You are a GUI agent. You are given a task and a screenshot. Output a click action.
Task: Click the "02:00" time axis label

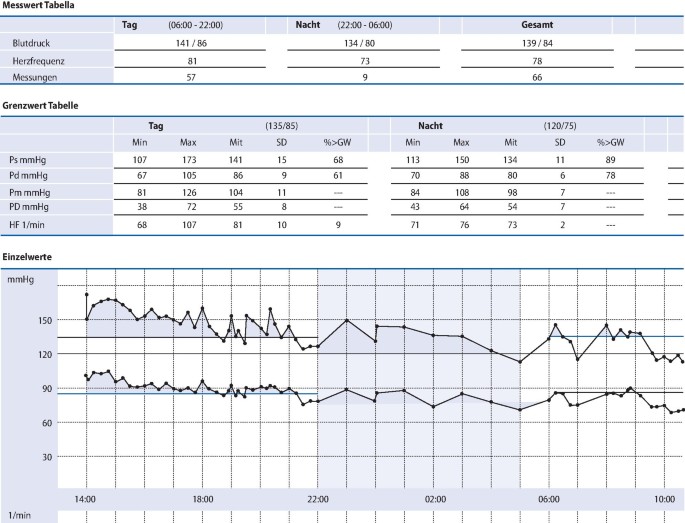point(436,499)
